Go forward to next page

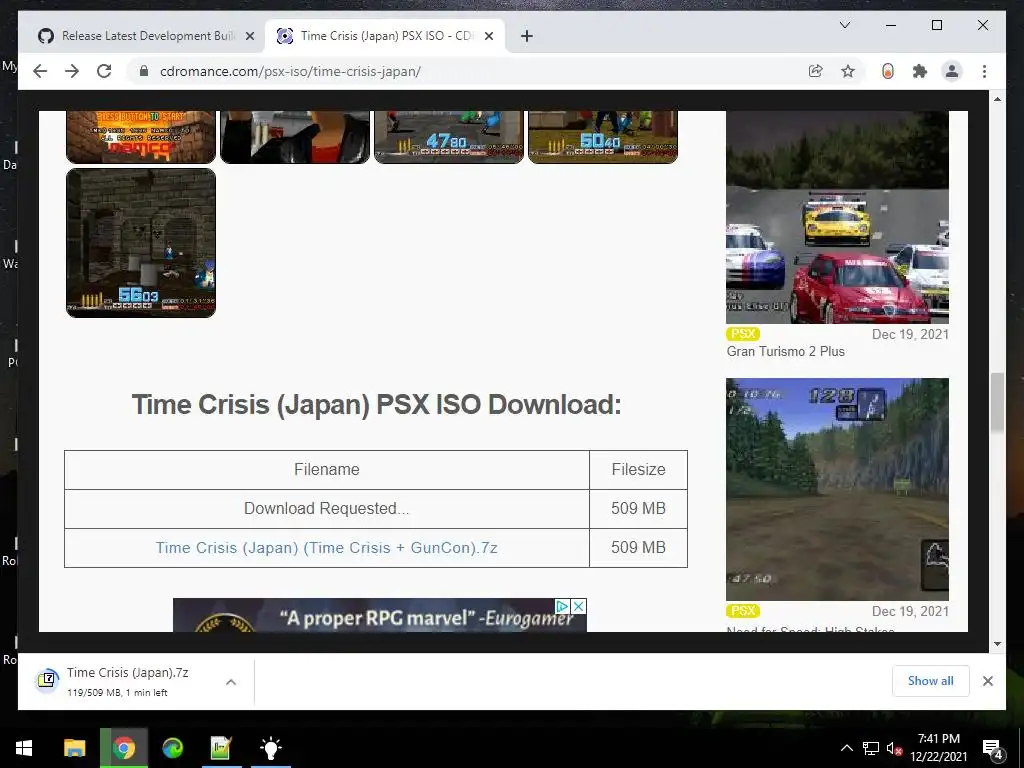(72, 71)
